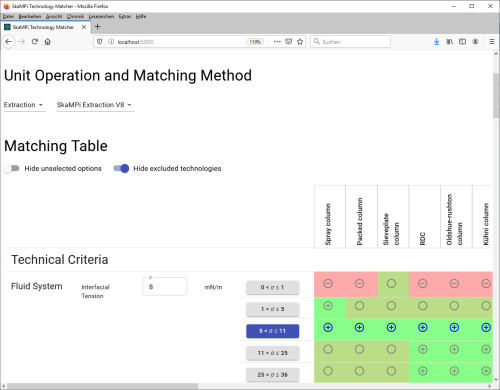The width and height of the screenshot is (500, 390).
Task: Disable Hide excluded technologies switch
Action: point(121,168)
